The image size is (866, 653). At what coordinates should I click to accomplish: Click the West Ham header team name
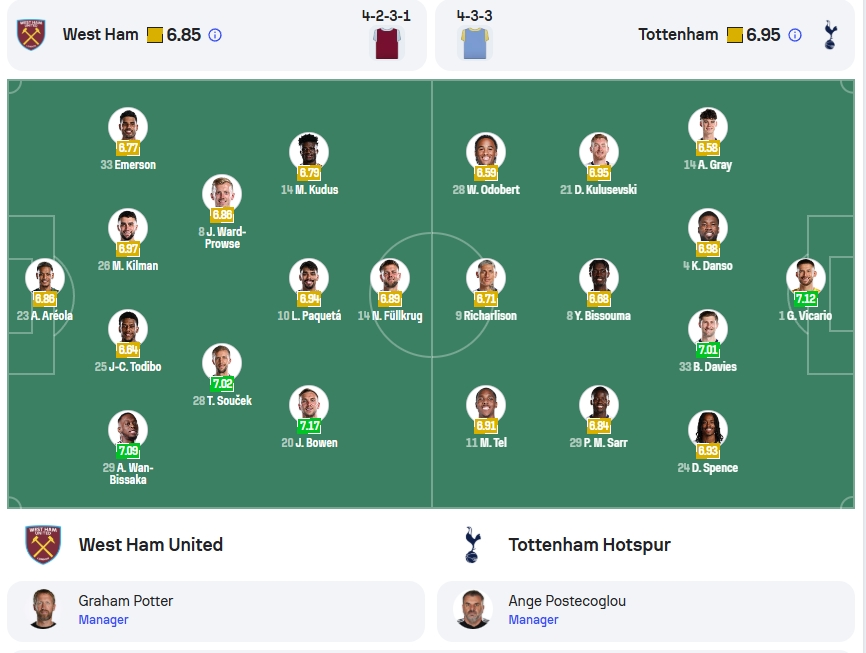[101, 35]
